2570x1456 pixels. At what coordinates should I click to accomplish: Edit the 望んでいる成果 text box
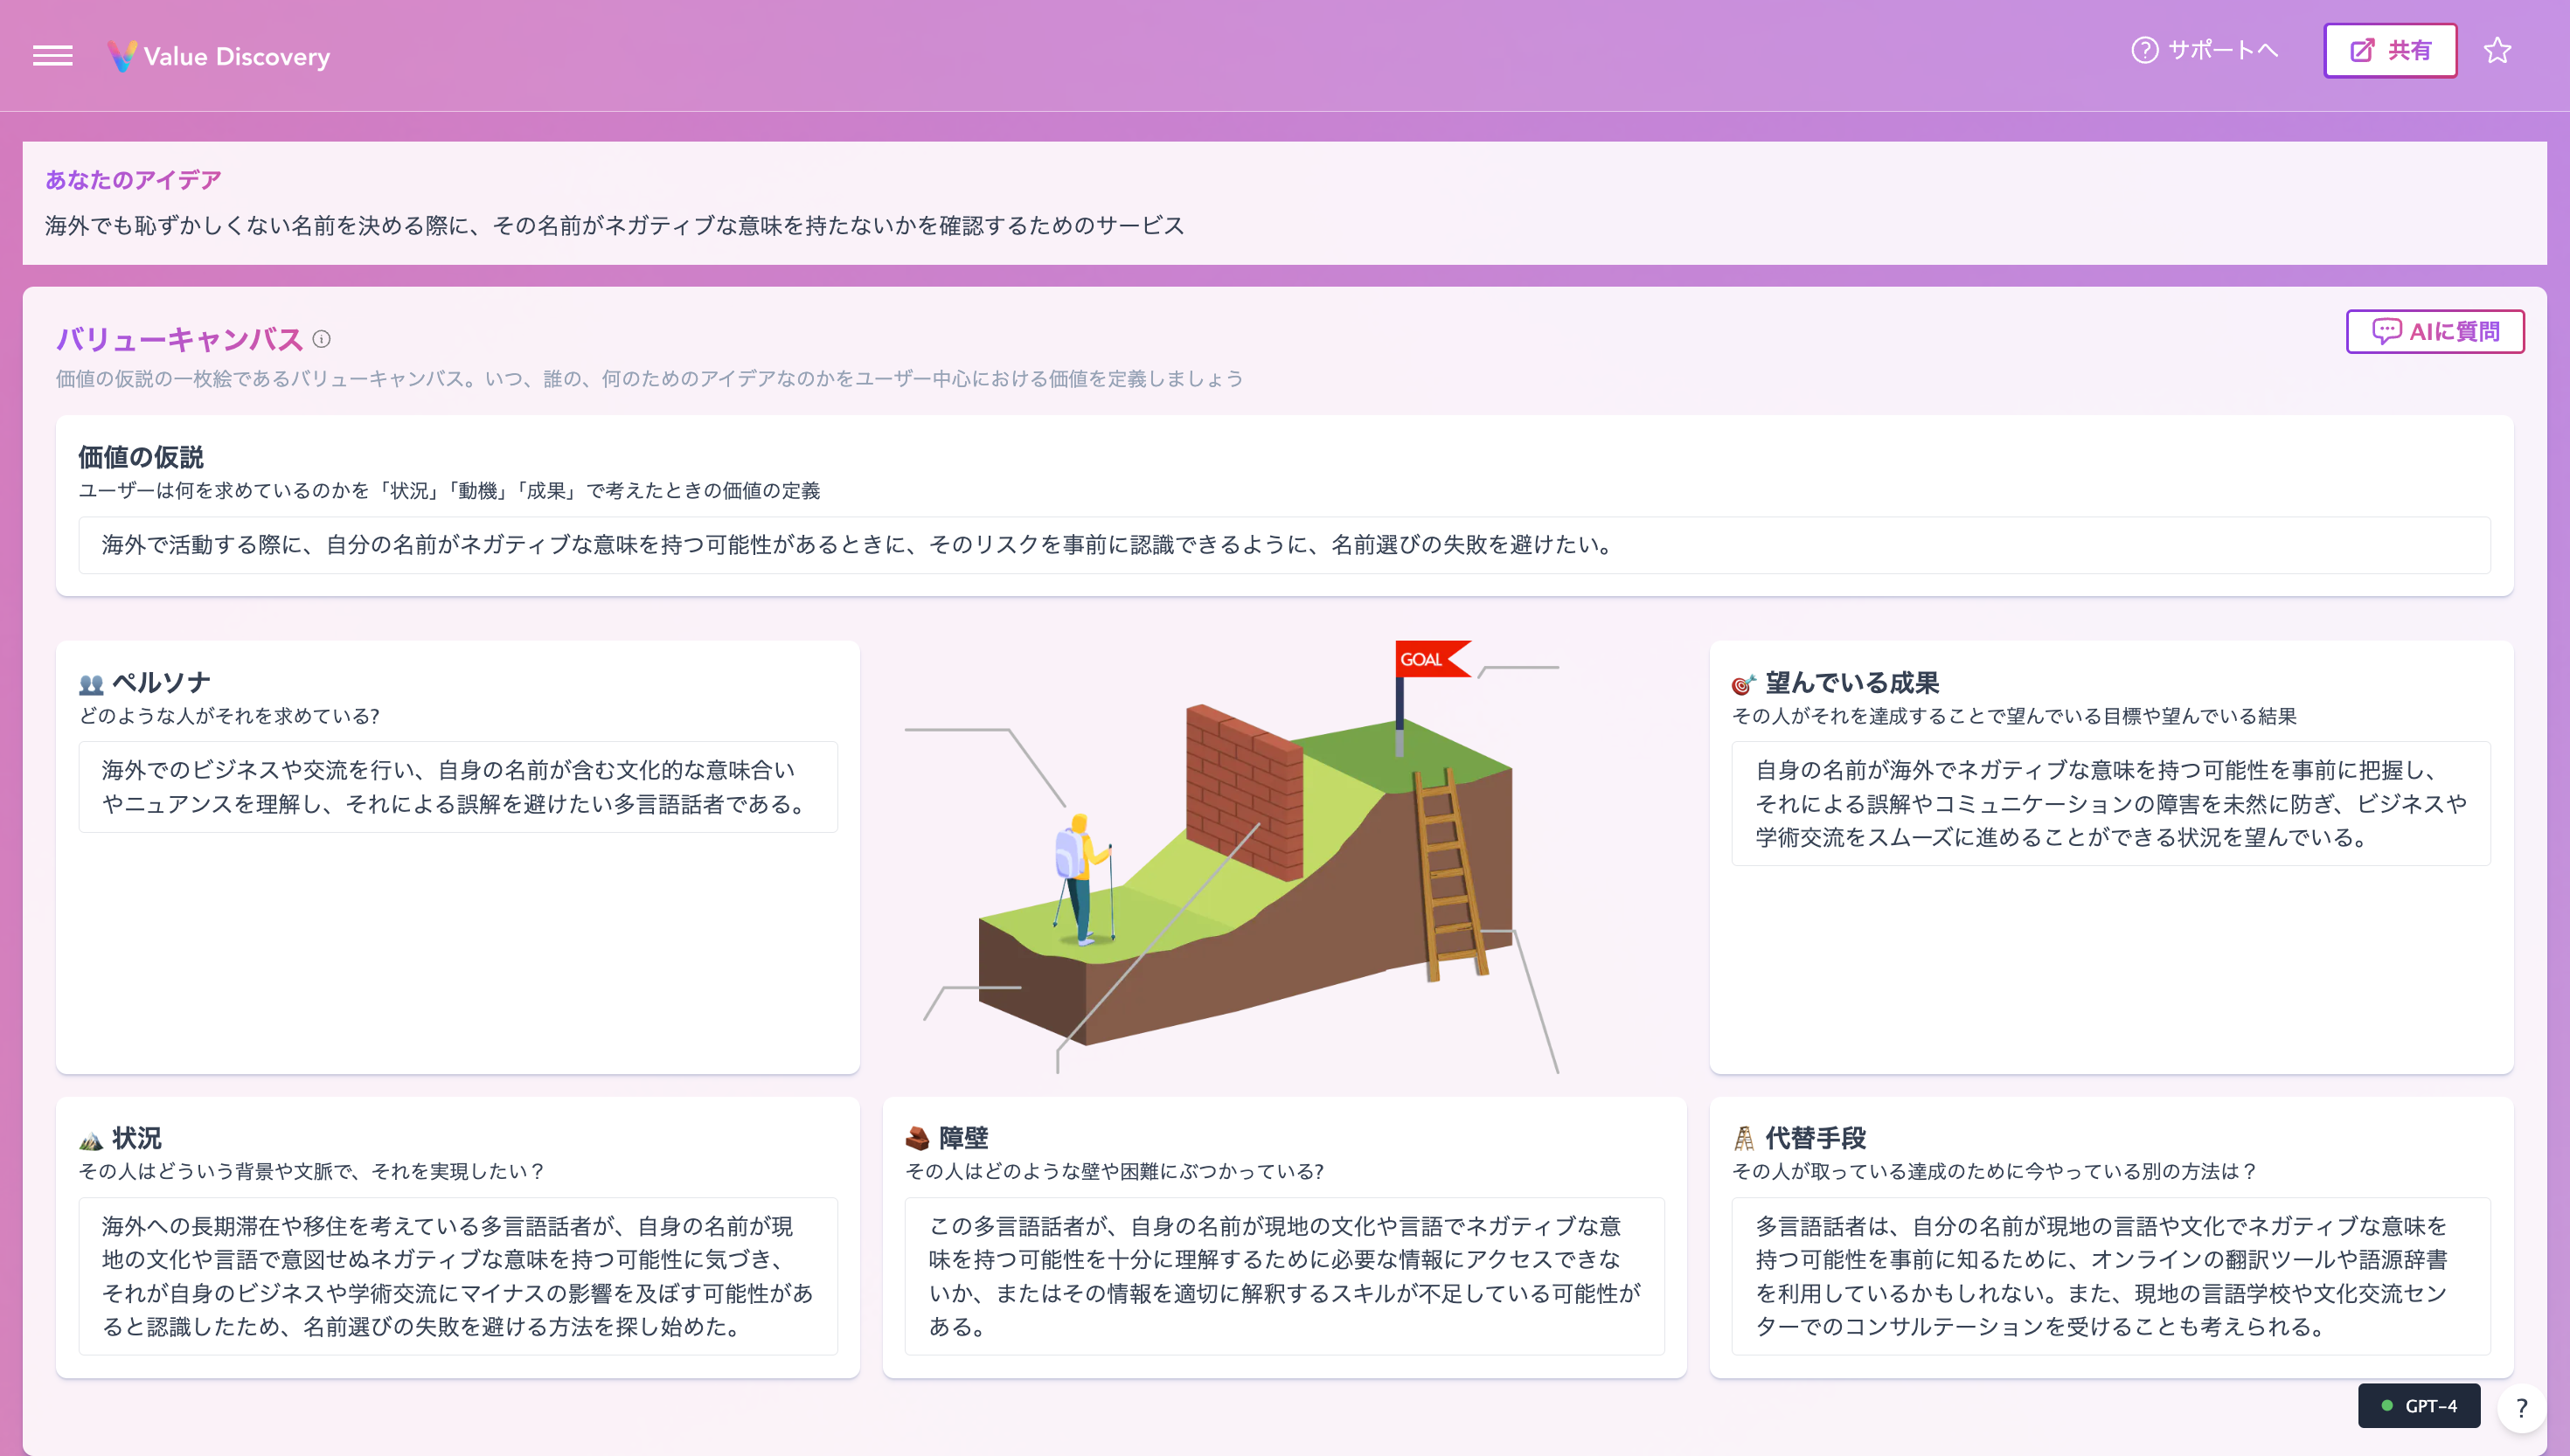(2110, 803)
